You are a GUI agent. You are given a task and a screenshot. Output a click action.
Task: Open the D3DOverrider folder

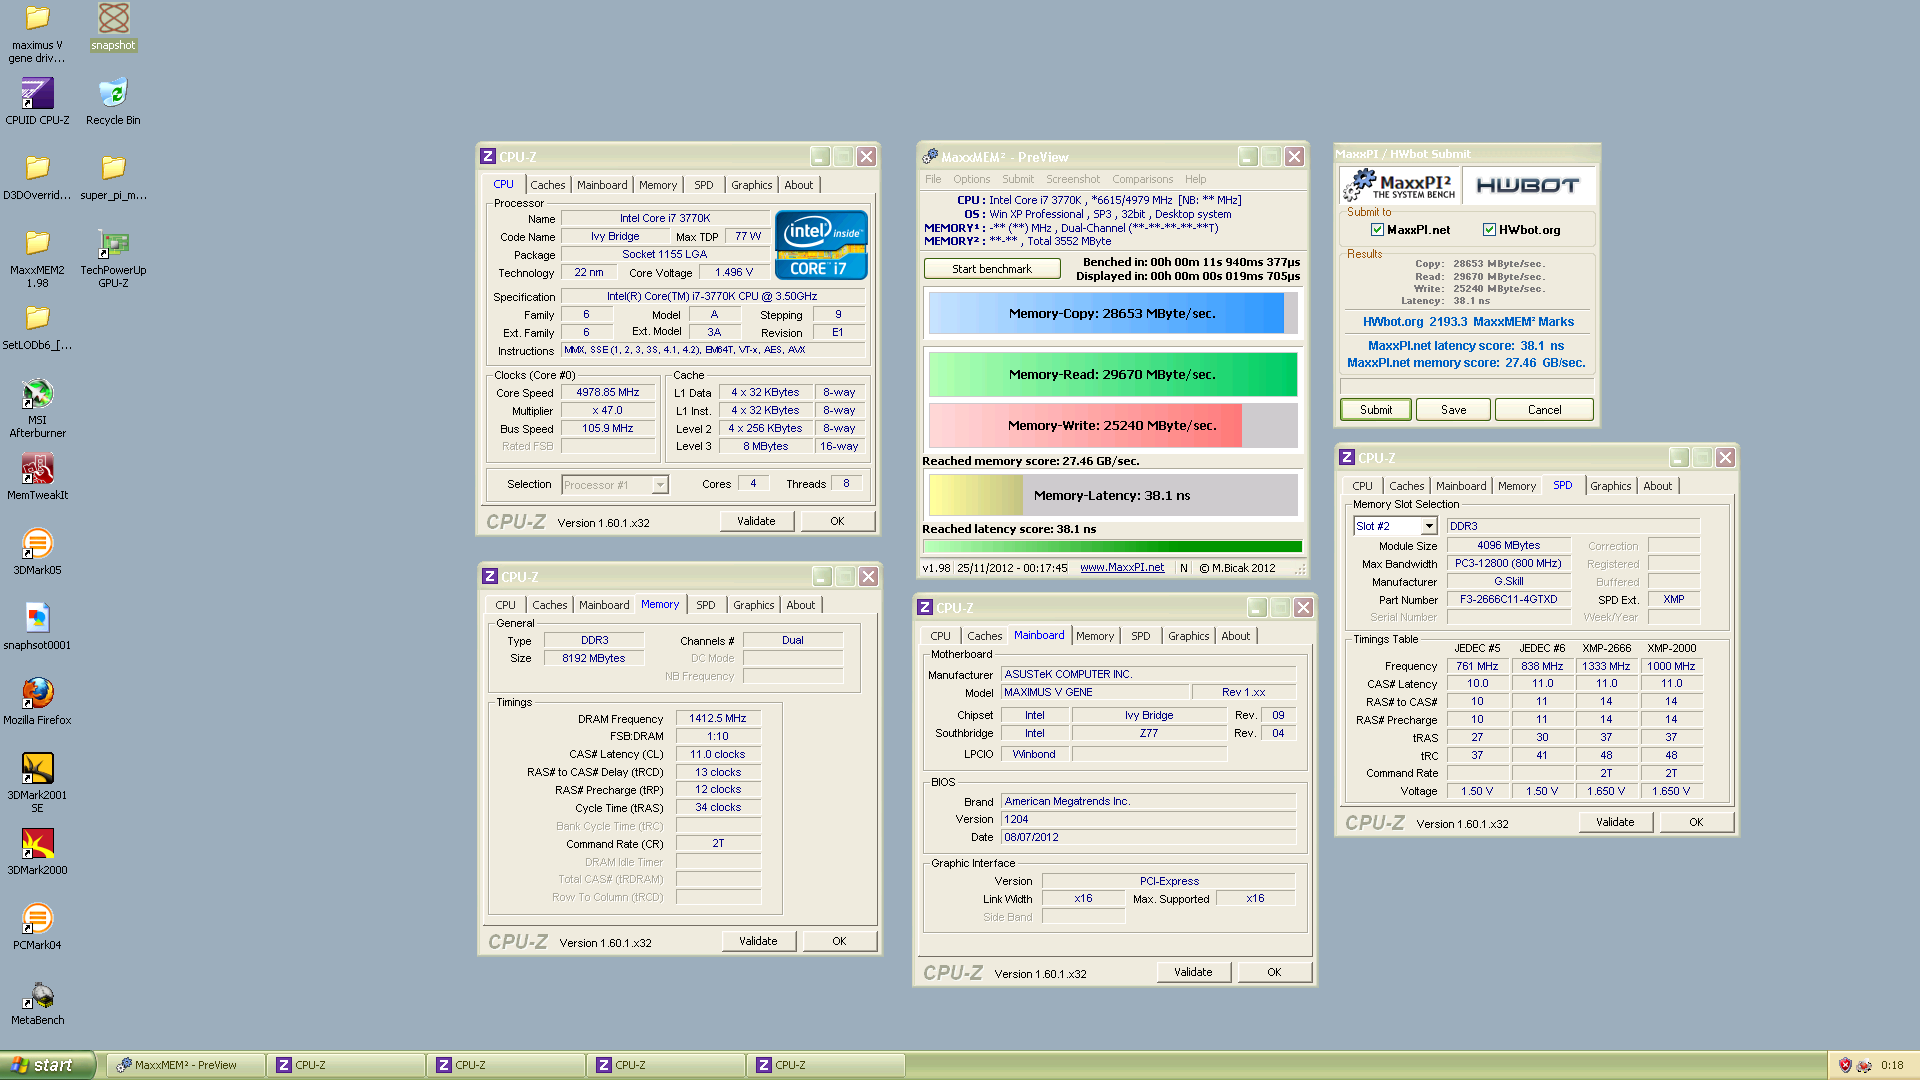(37, 176)
